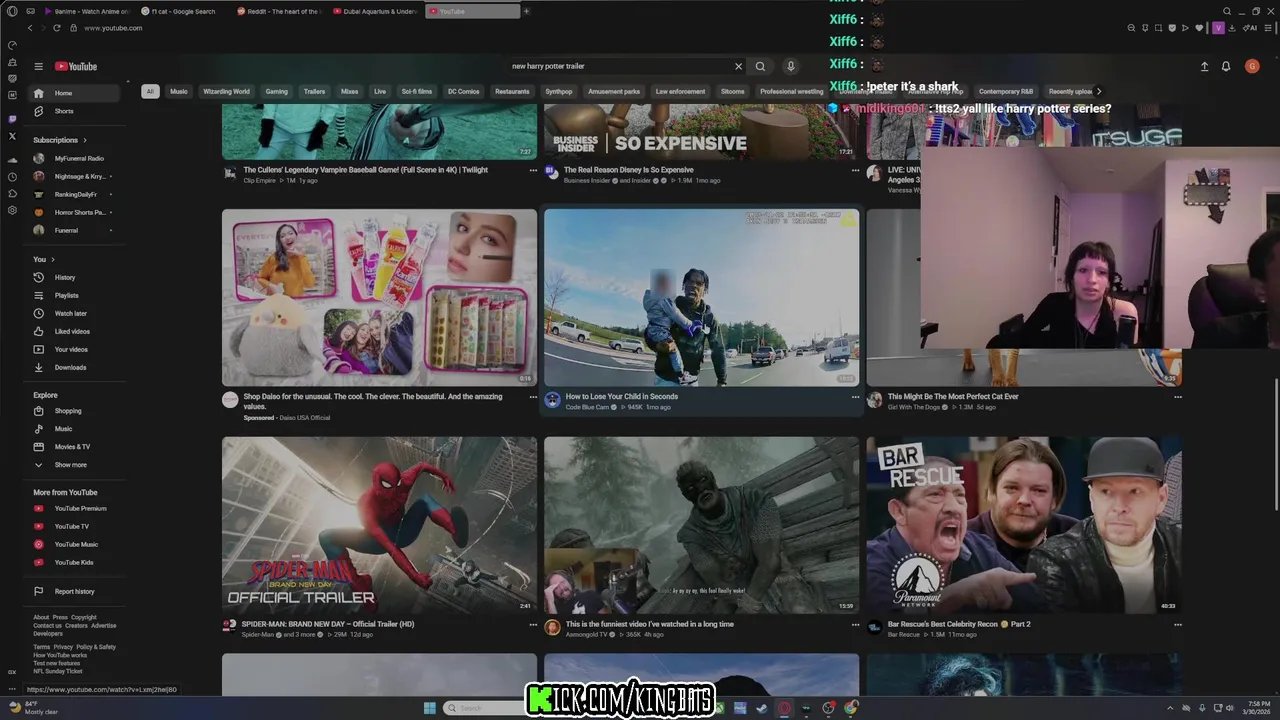
Task: Click the browser address bar URL
Action: coord(113,28)
